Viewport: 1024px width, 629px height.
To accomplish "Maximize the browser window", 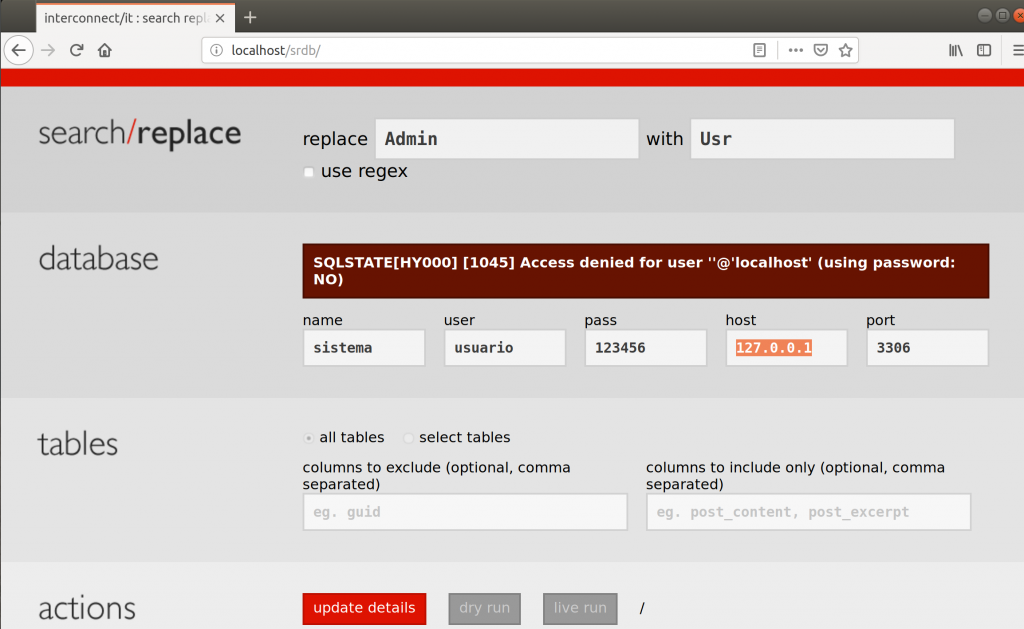I will (x=1002, y=16).
